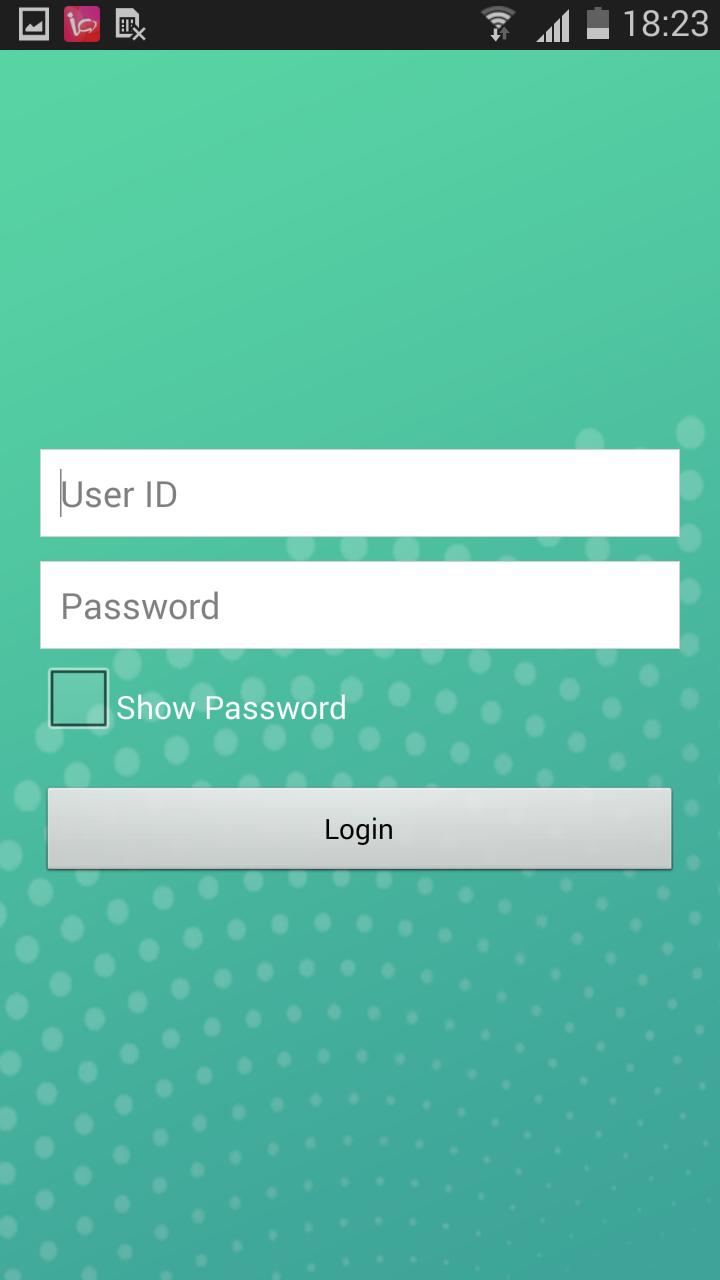
Task: Click the User ID placeholder text
Action: 119,494
